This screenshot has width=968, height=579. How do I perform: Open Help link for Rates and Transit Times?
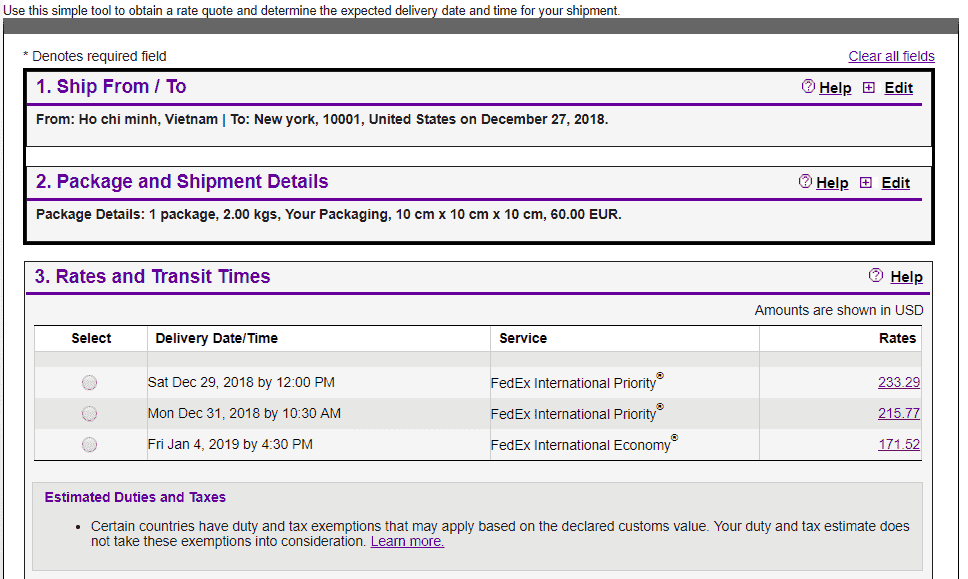[x=906, y=277]
